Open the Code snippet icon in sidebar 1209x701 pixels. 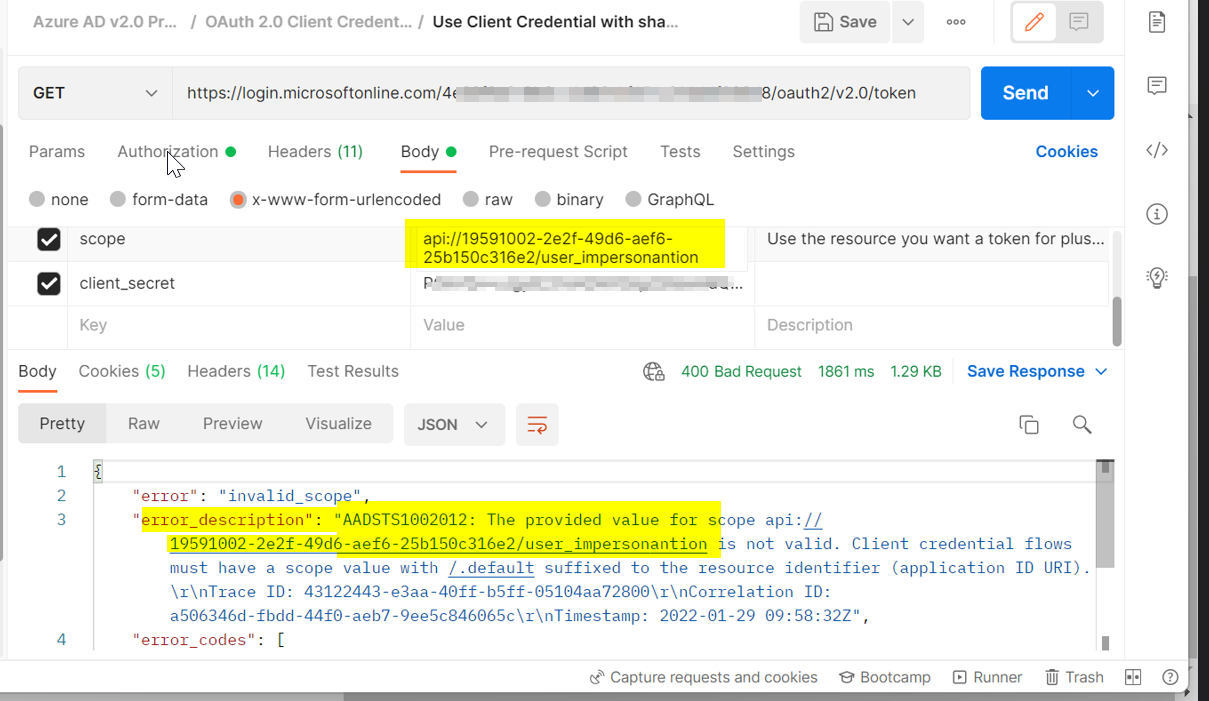click(x=1157, y=150)
